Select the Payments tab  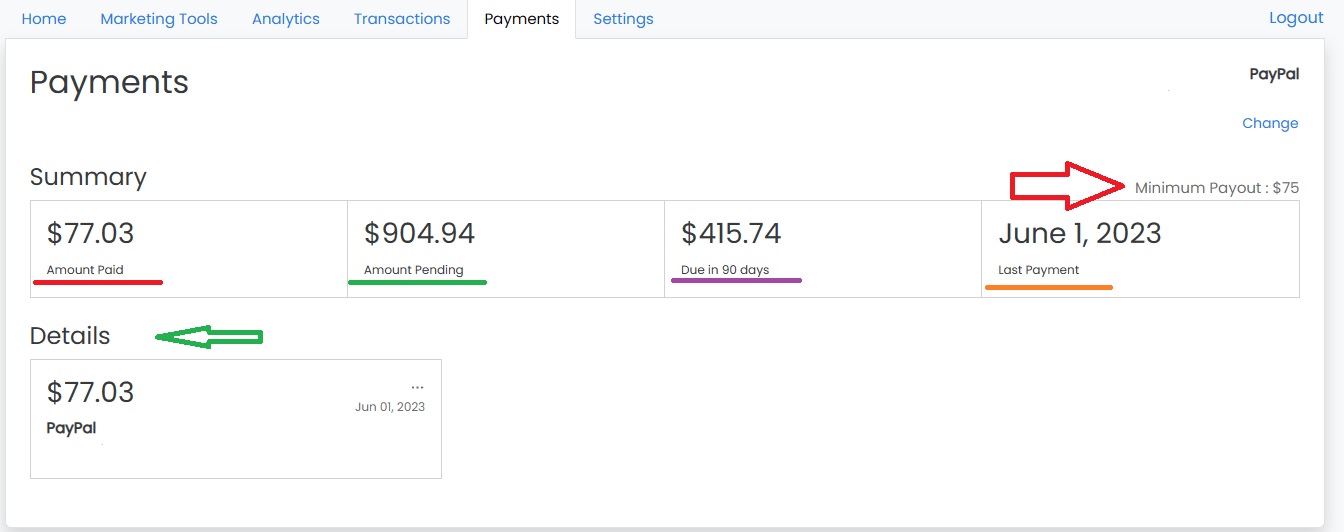521,19
